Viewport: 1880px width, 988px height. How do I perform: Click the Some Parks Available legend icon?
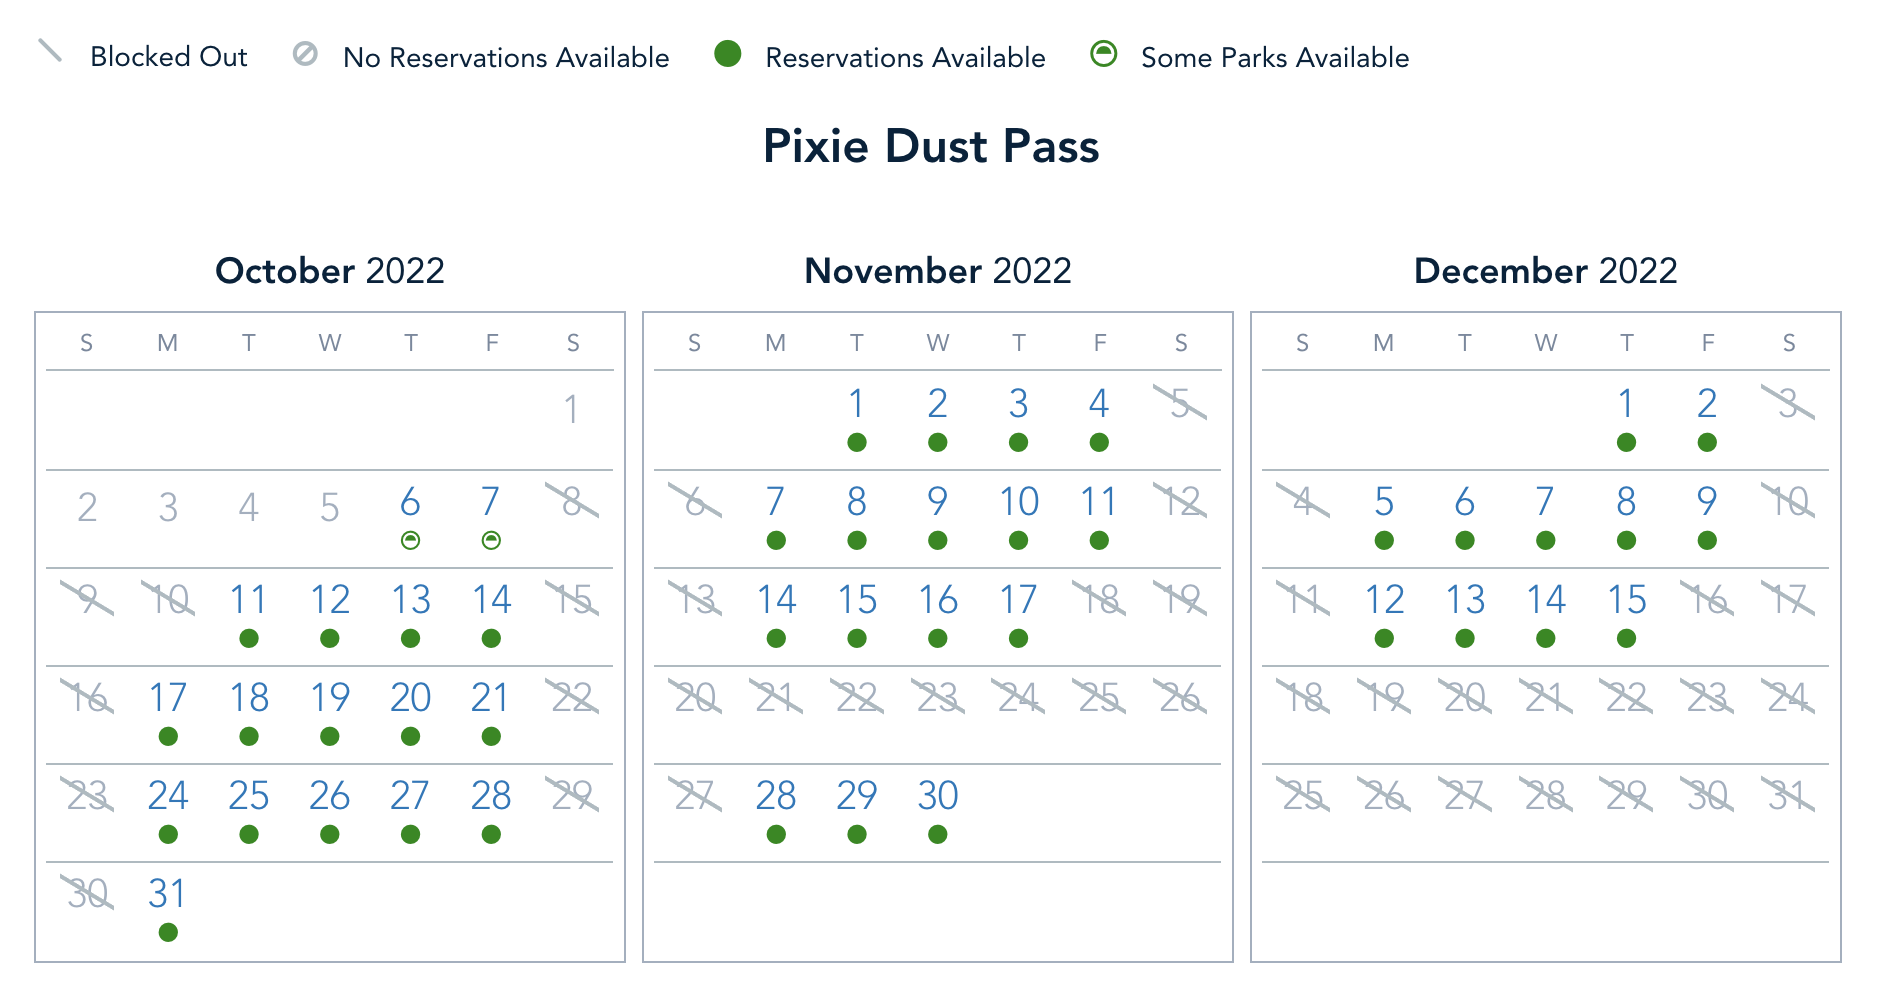[1104, 54]
